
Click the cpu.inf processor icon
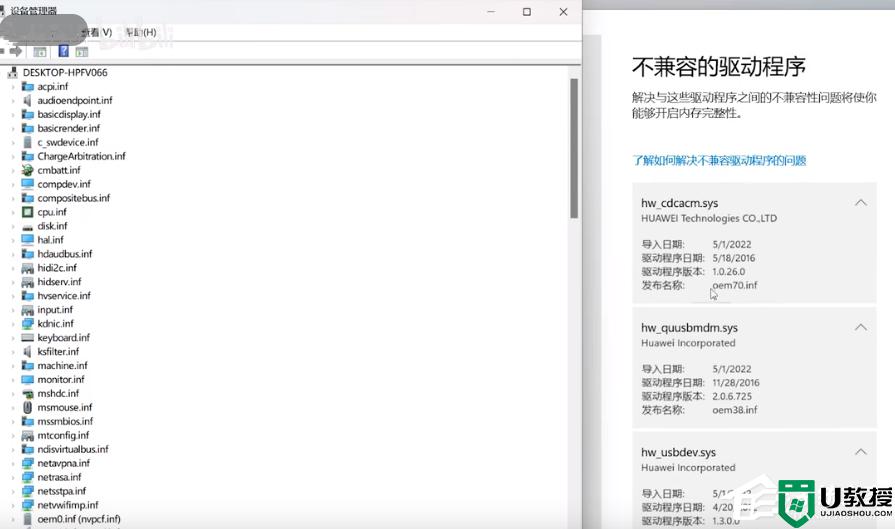tap(28, 212)
